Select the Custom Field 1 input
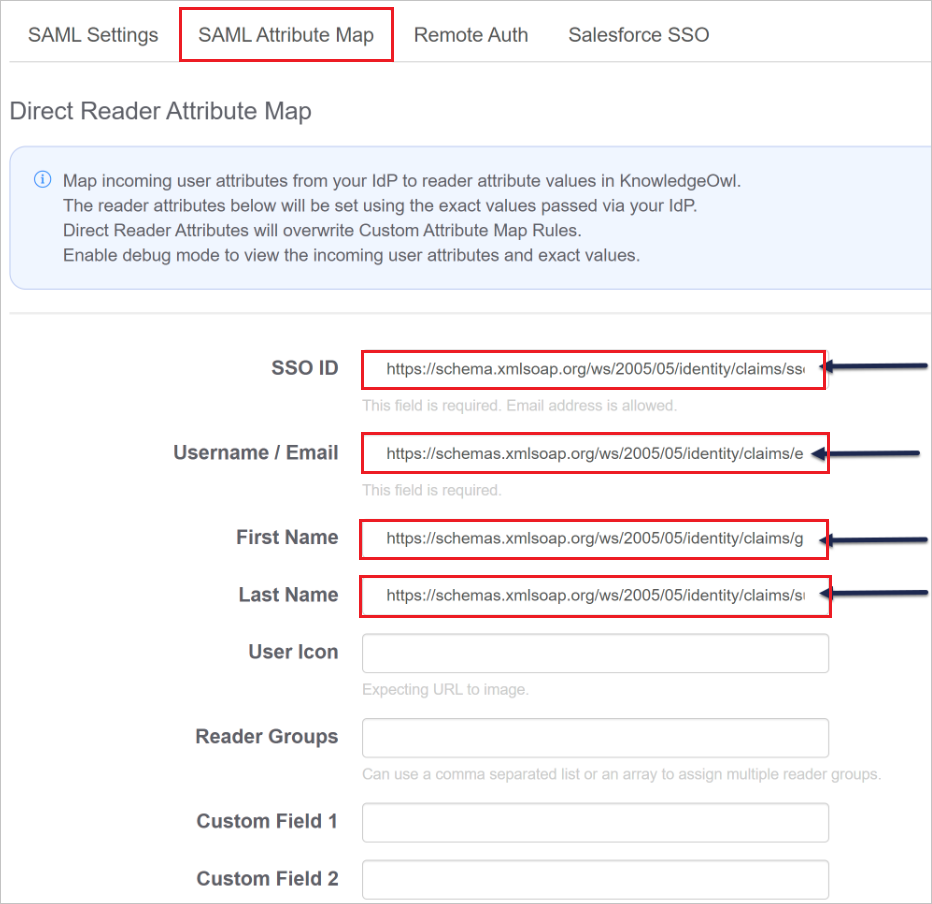The width and height of the screenshot is (932, 904). click(x=595, y=822)
